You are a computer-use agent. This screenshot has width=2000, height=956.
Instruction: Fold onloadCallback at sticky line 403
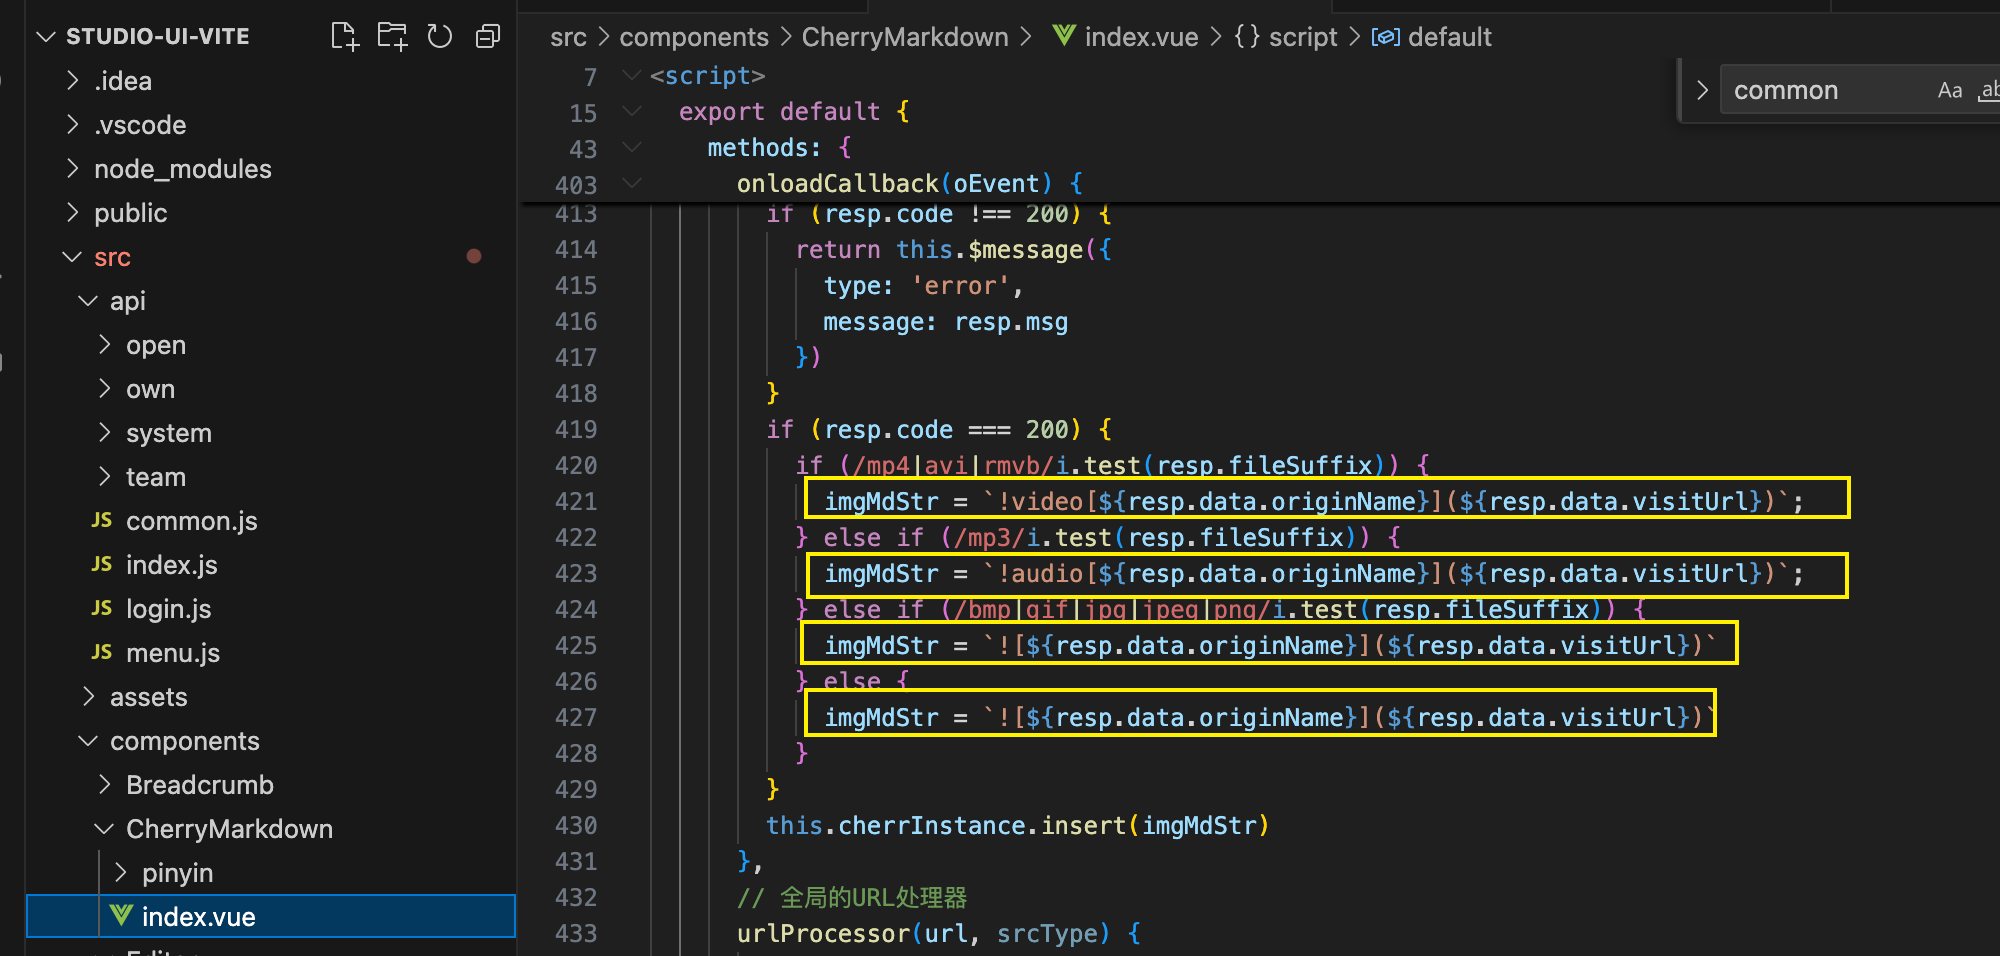pos(631,184)
